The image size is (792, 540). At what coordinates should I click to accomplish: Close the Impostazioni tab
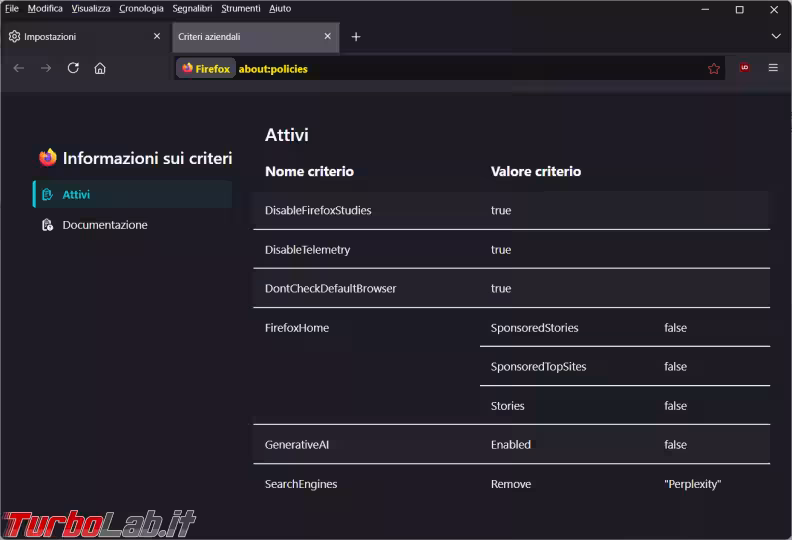coord(157,36)
